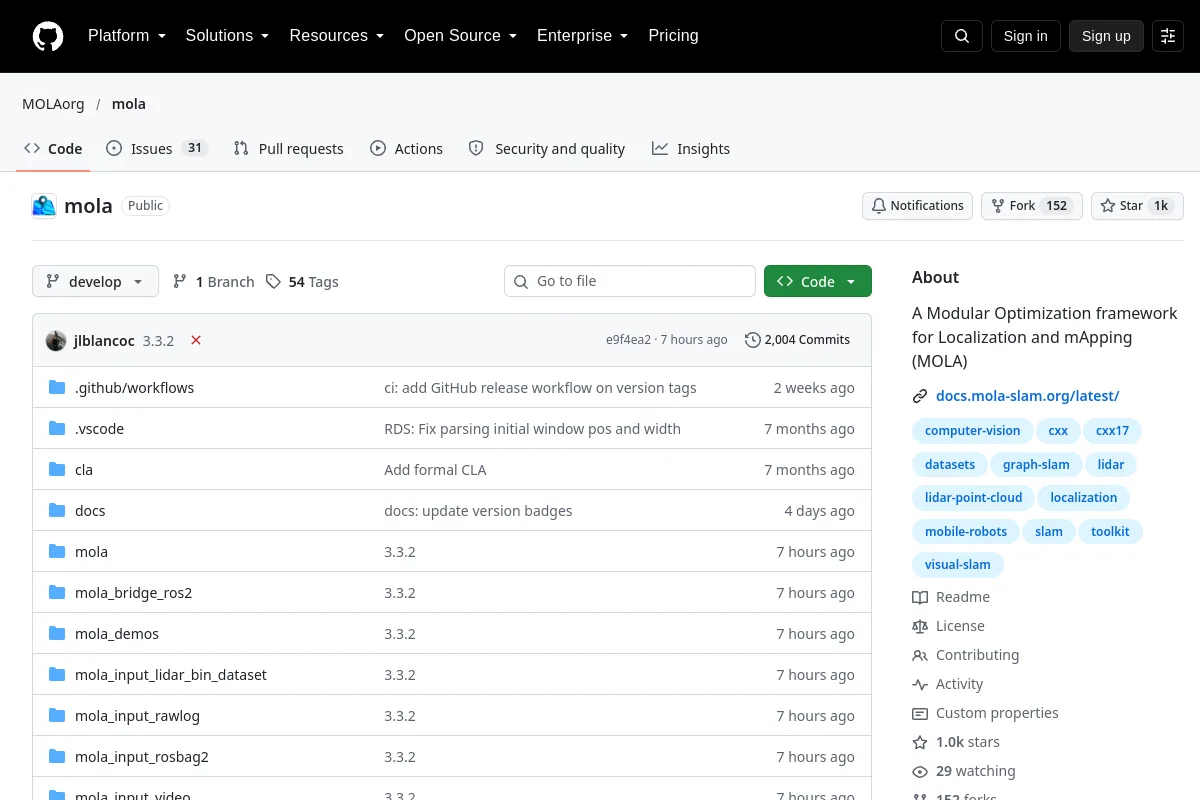The image size is (1200, 800).
Task: Open commit 'Add formal CLA'
Action: point(435,470)
